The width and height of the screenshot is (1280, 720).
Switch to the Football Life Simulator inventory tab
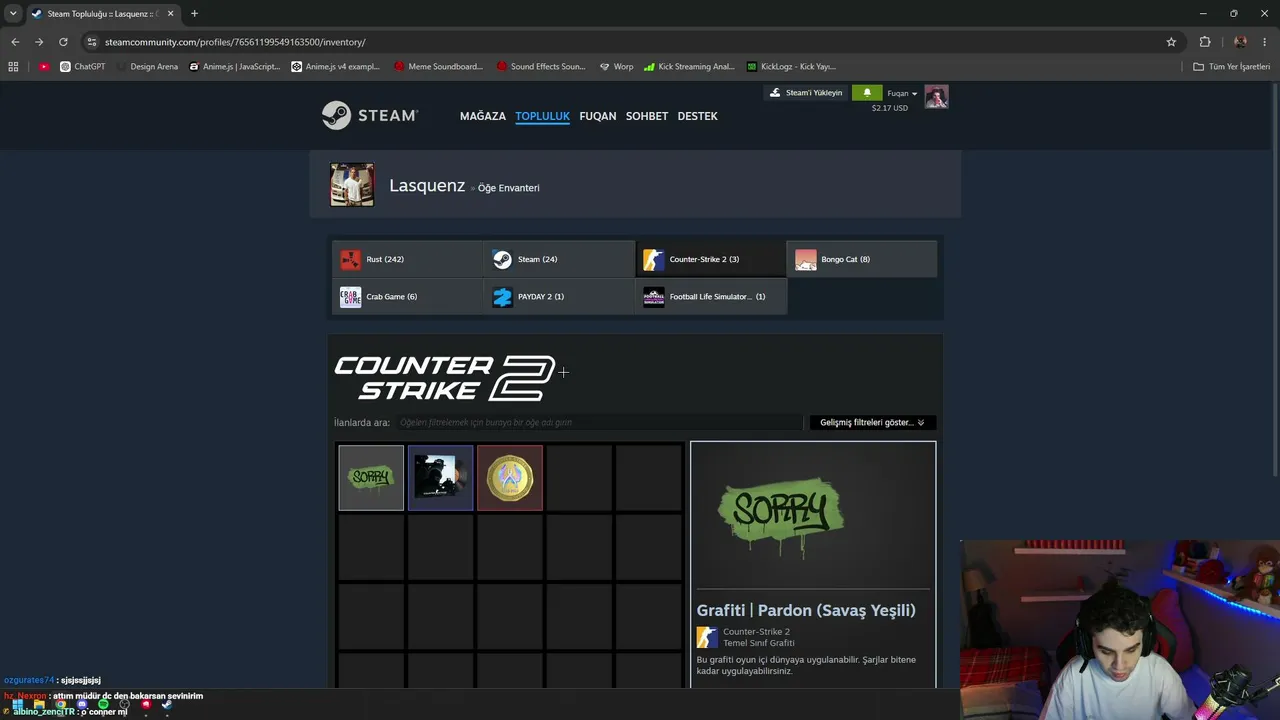[x=711, y=297]
